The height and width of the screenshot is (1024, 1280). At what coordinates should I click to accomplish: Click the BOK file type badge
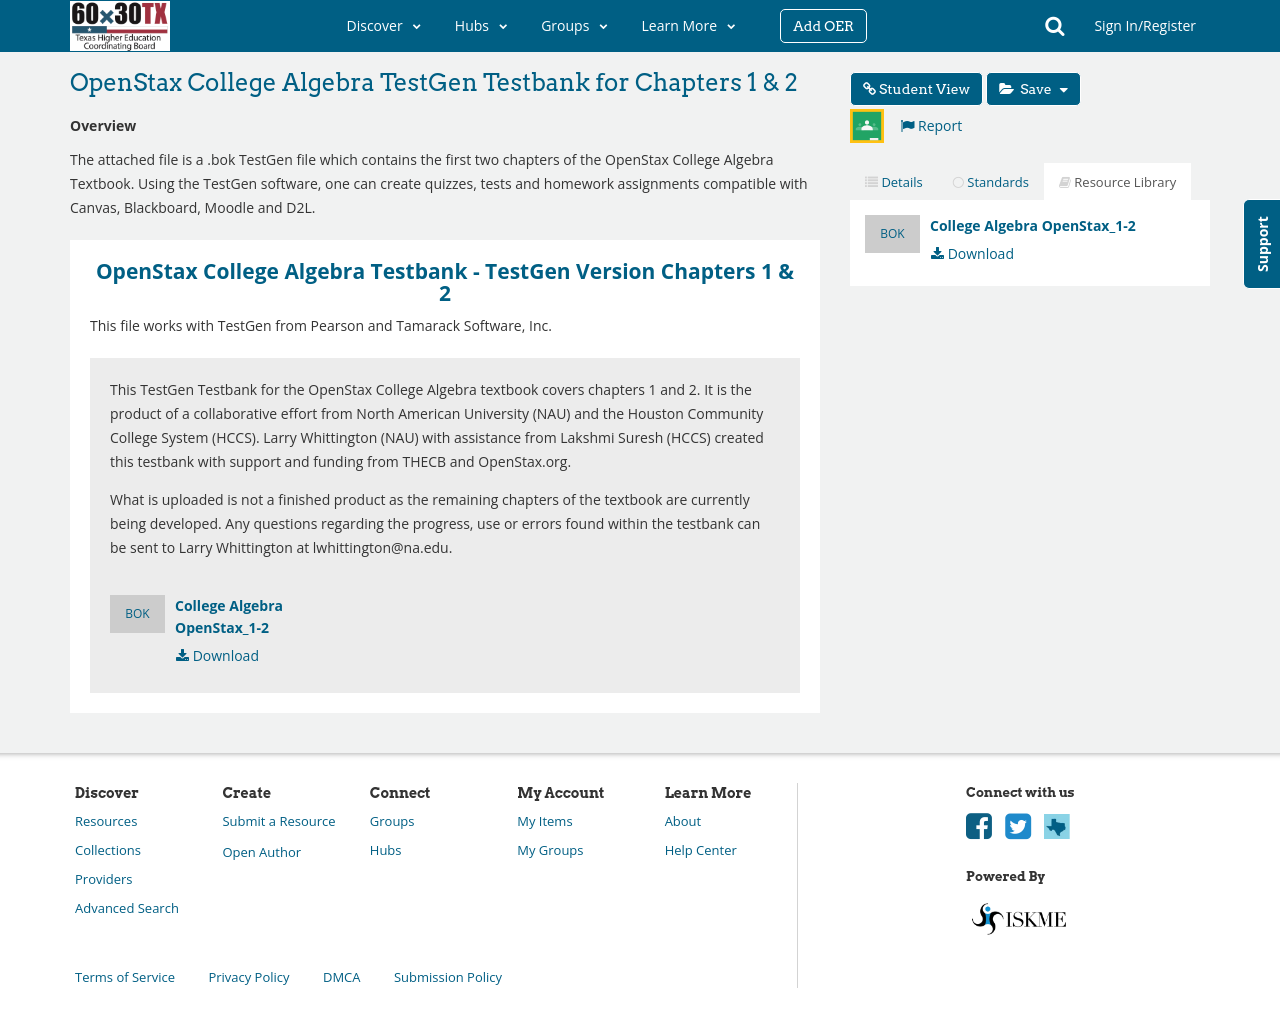point(891,231)
